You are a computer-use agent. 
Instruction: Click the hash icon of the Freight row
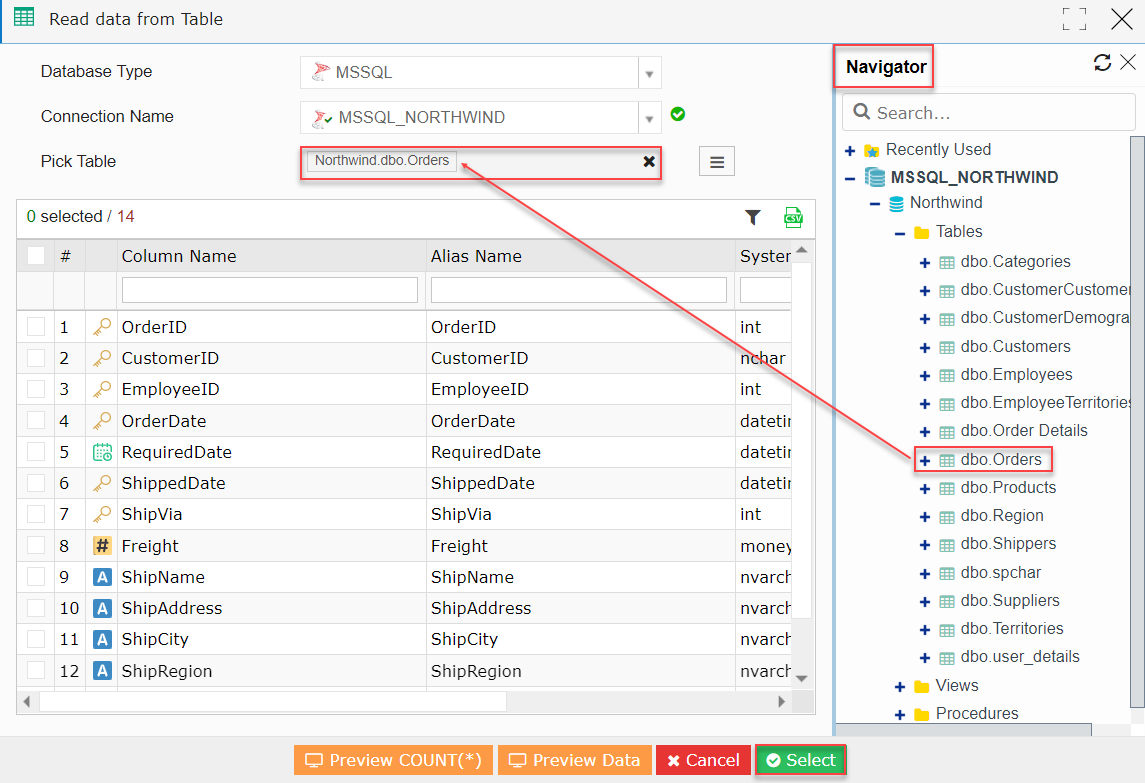coord(102,546)
